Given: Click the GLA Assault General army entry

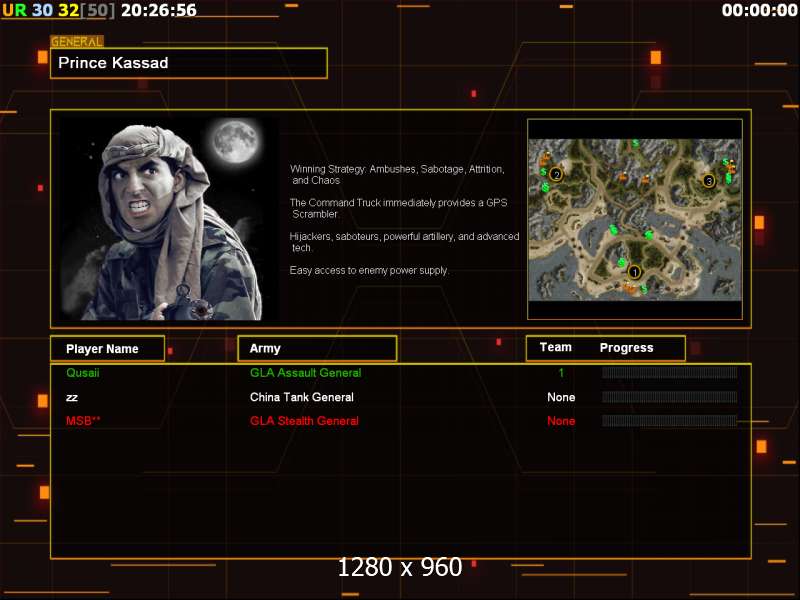Looking at the screenshot, I should 306,373.
